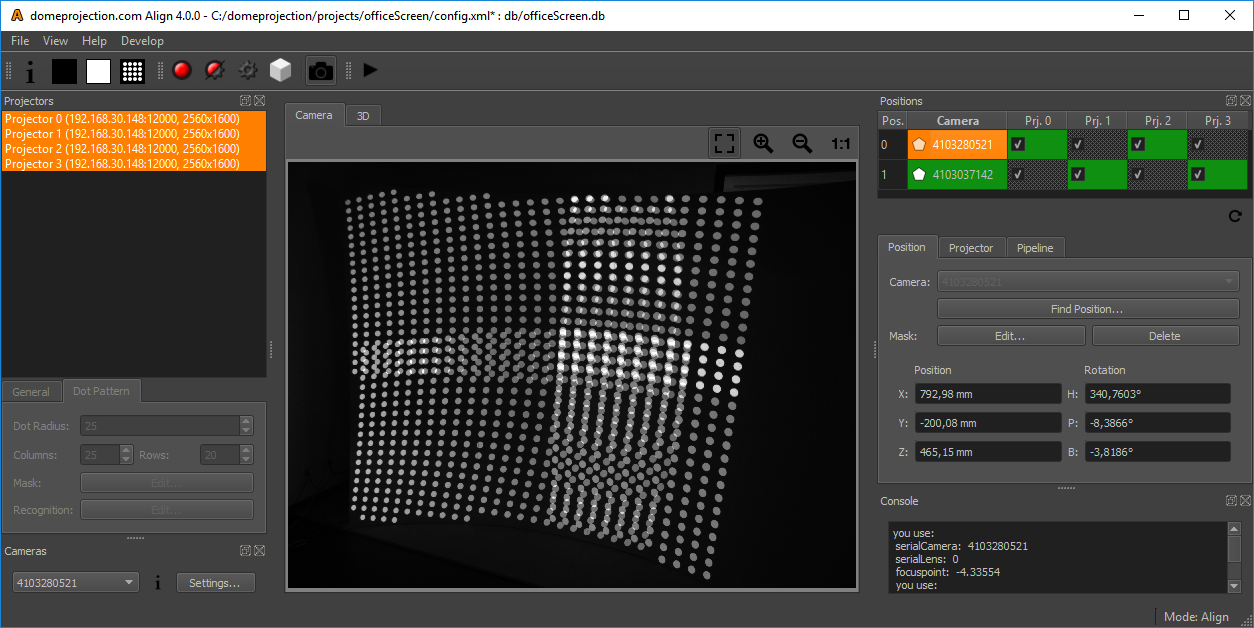1254x628 pixels.
Task: Click the fit-to-view frame icon
Action: tap(724, 144)
